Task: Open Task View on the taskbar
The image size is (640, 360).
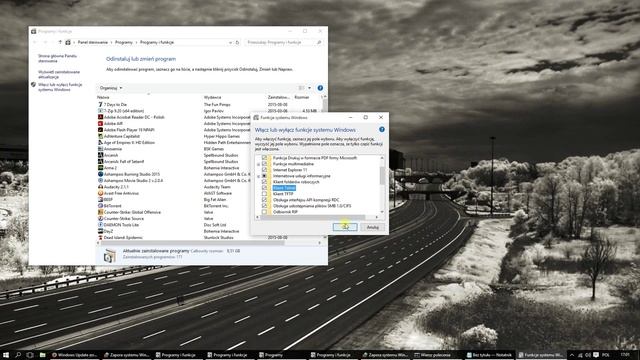Action: tap(30, 355)
